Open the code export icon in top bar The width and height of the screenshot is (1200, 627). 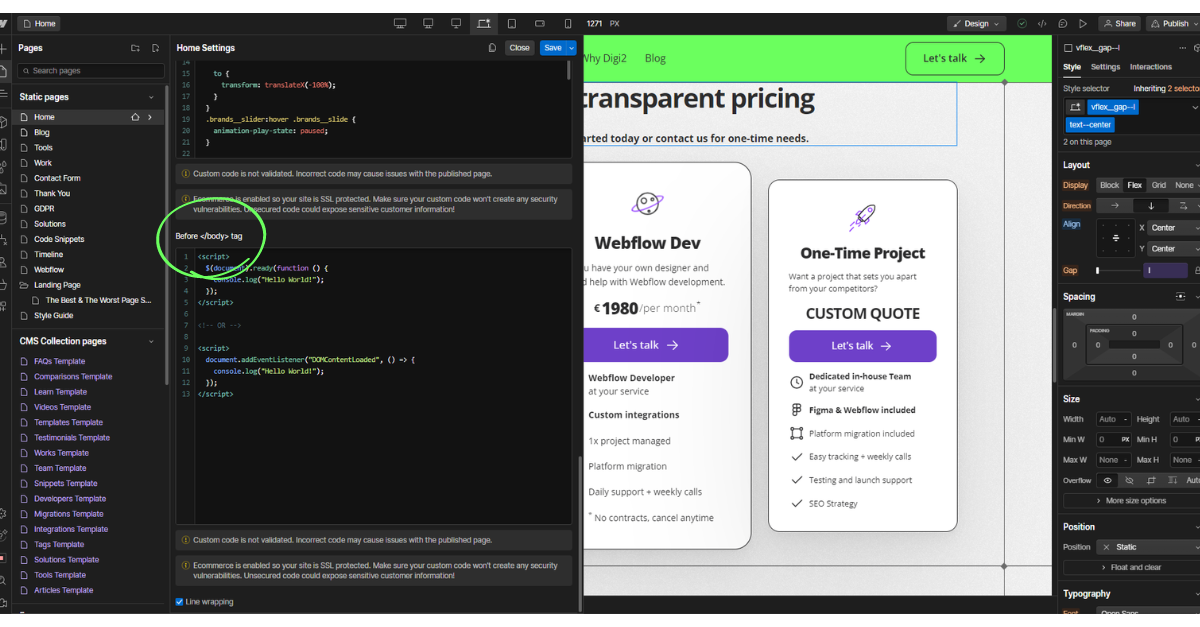point(1042,23)
